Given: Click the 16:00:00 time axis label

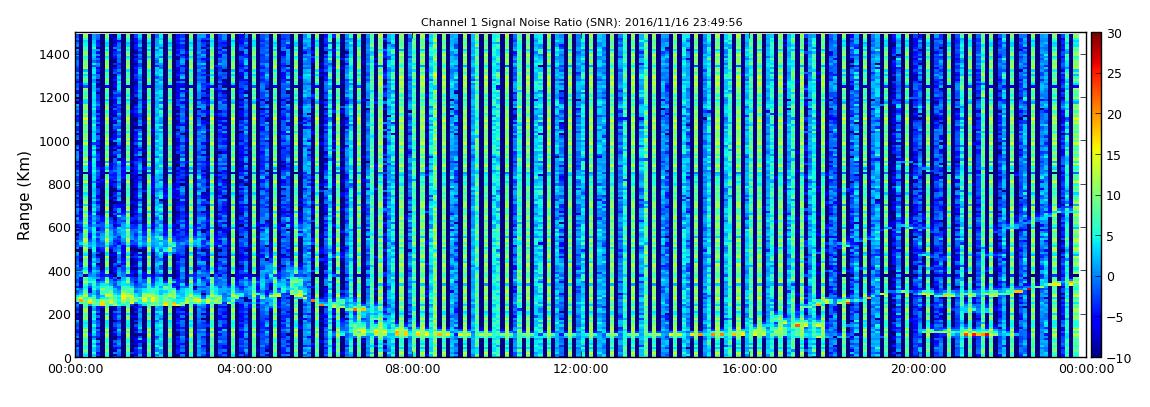Looking at the screenshot, I should [x=749, y=370].
